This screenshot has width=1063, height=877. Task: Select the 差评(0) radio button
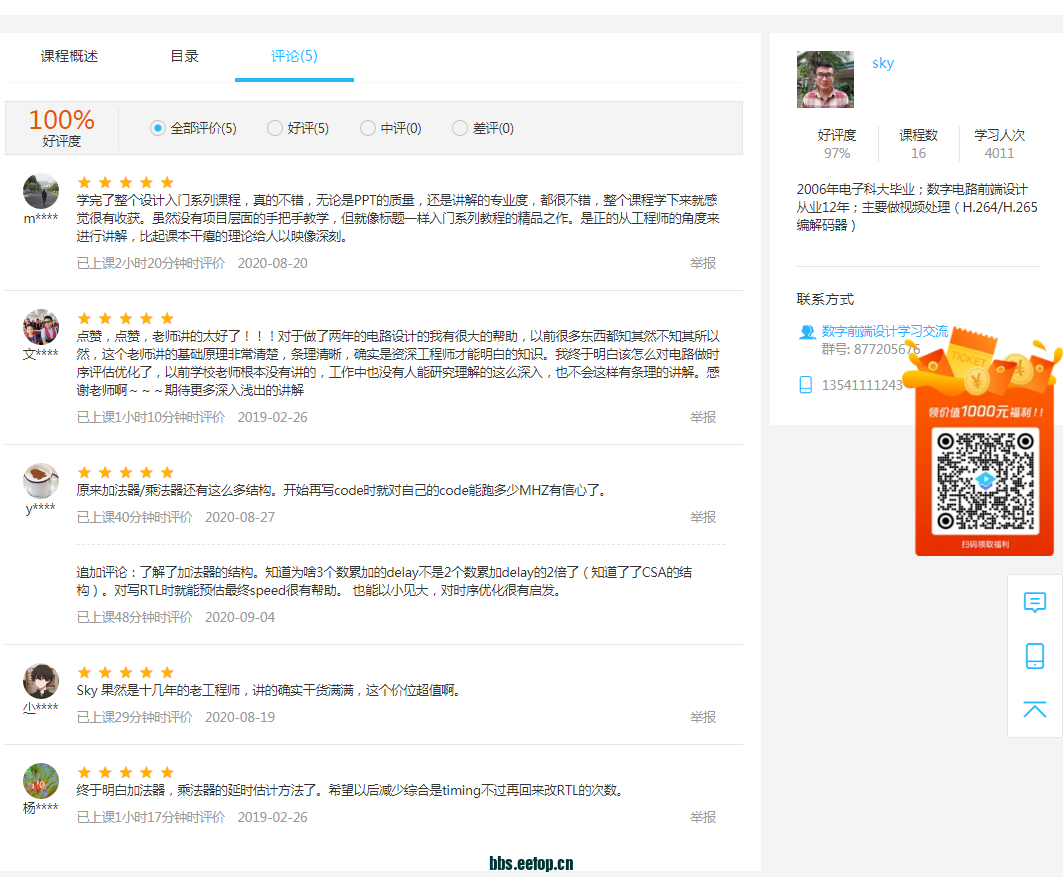(x=460, y=128)
